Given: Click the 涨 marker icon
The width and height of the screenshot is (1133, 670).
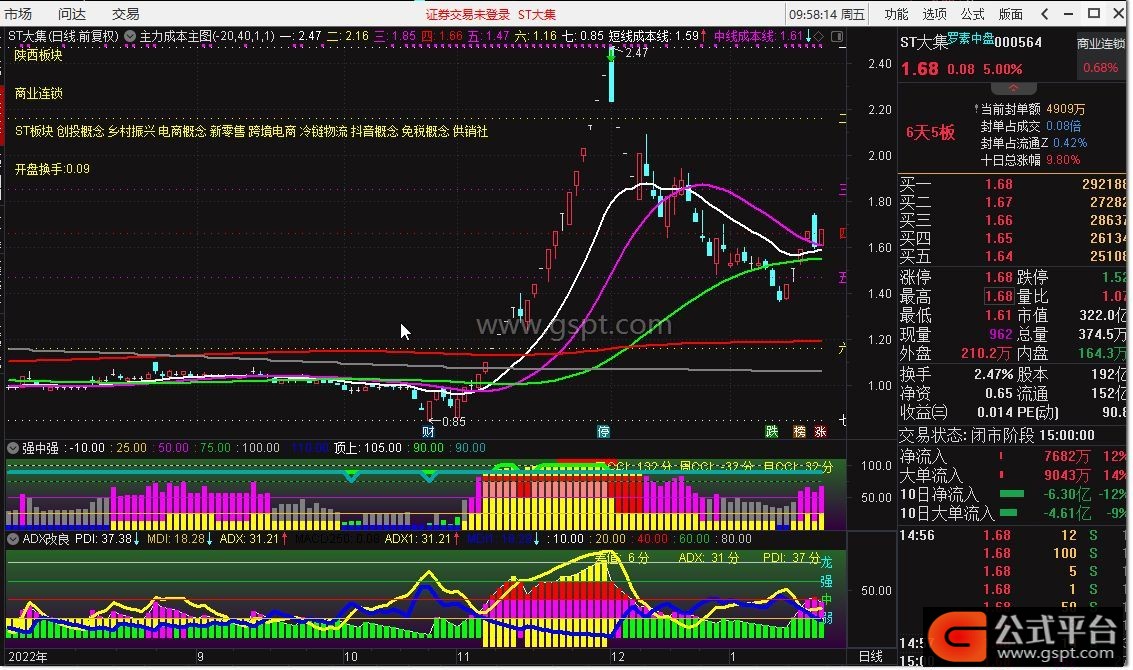Looking at the screenshot, I should click(820, 431).
